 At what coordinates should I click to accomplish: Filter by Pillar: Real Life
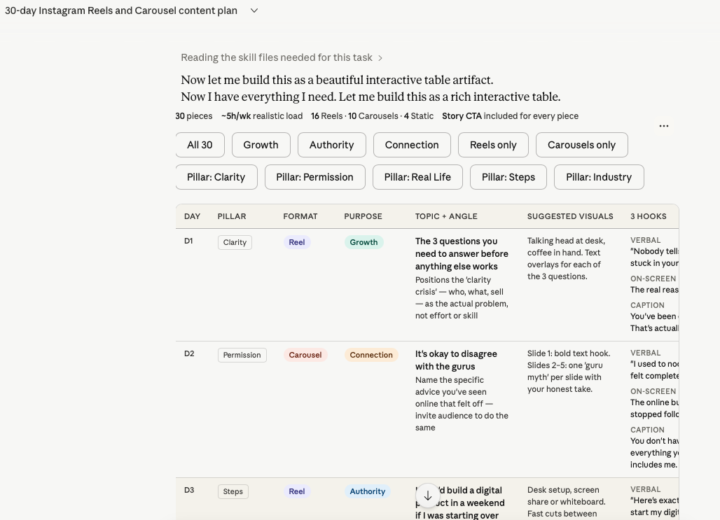click(x=417, y=177)
